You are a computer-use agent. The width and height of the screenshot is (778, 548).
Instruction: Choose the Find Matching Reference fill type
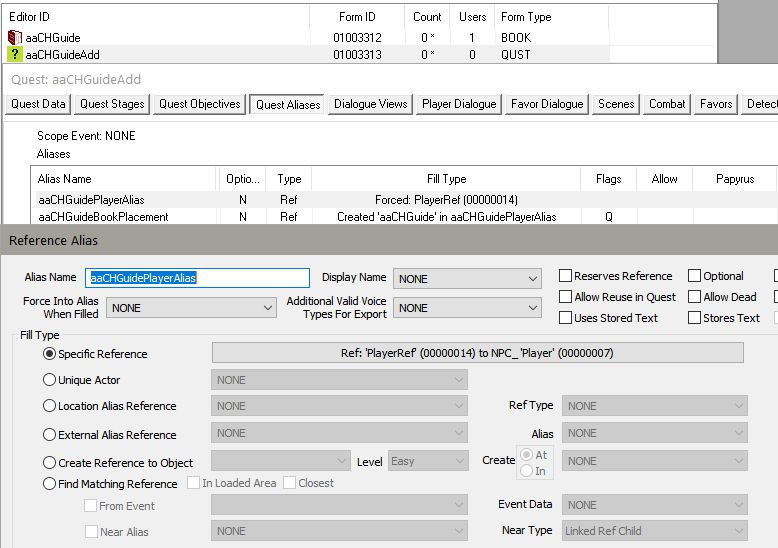[50, 484]
